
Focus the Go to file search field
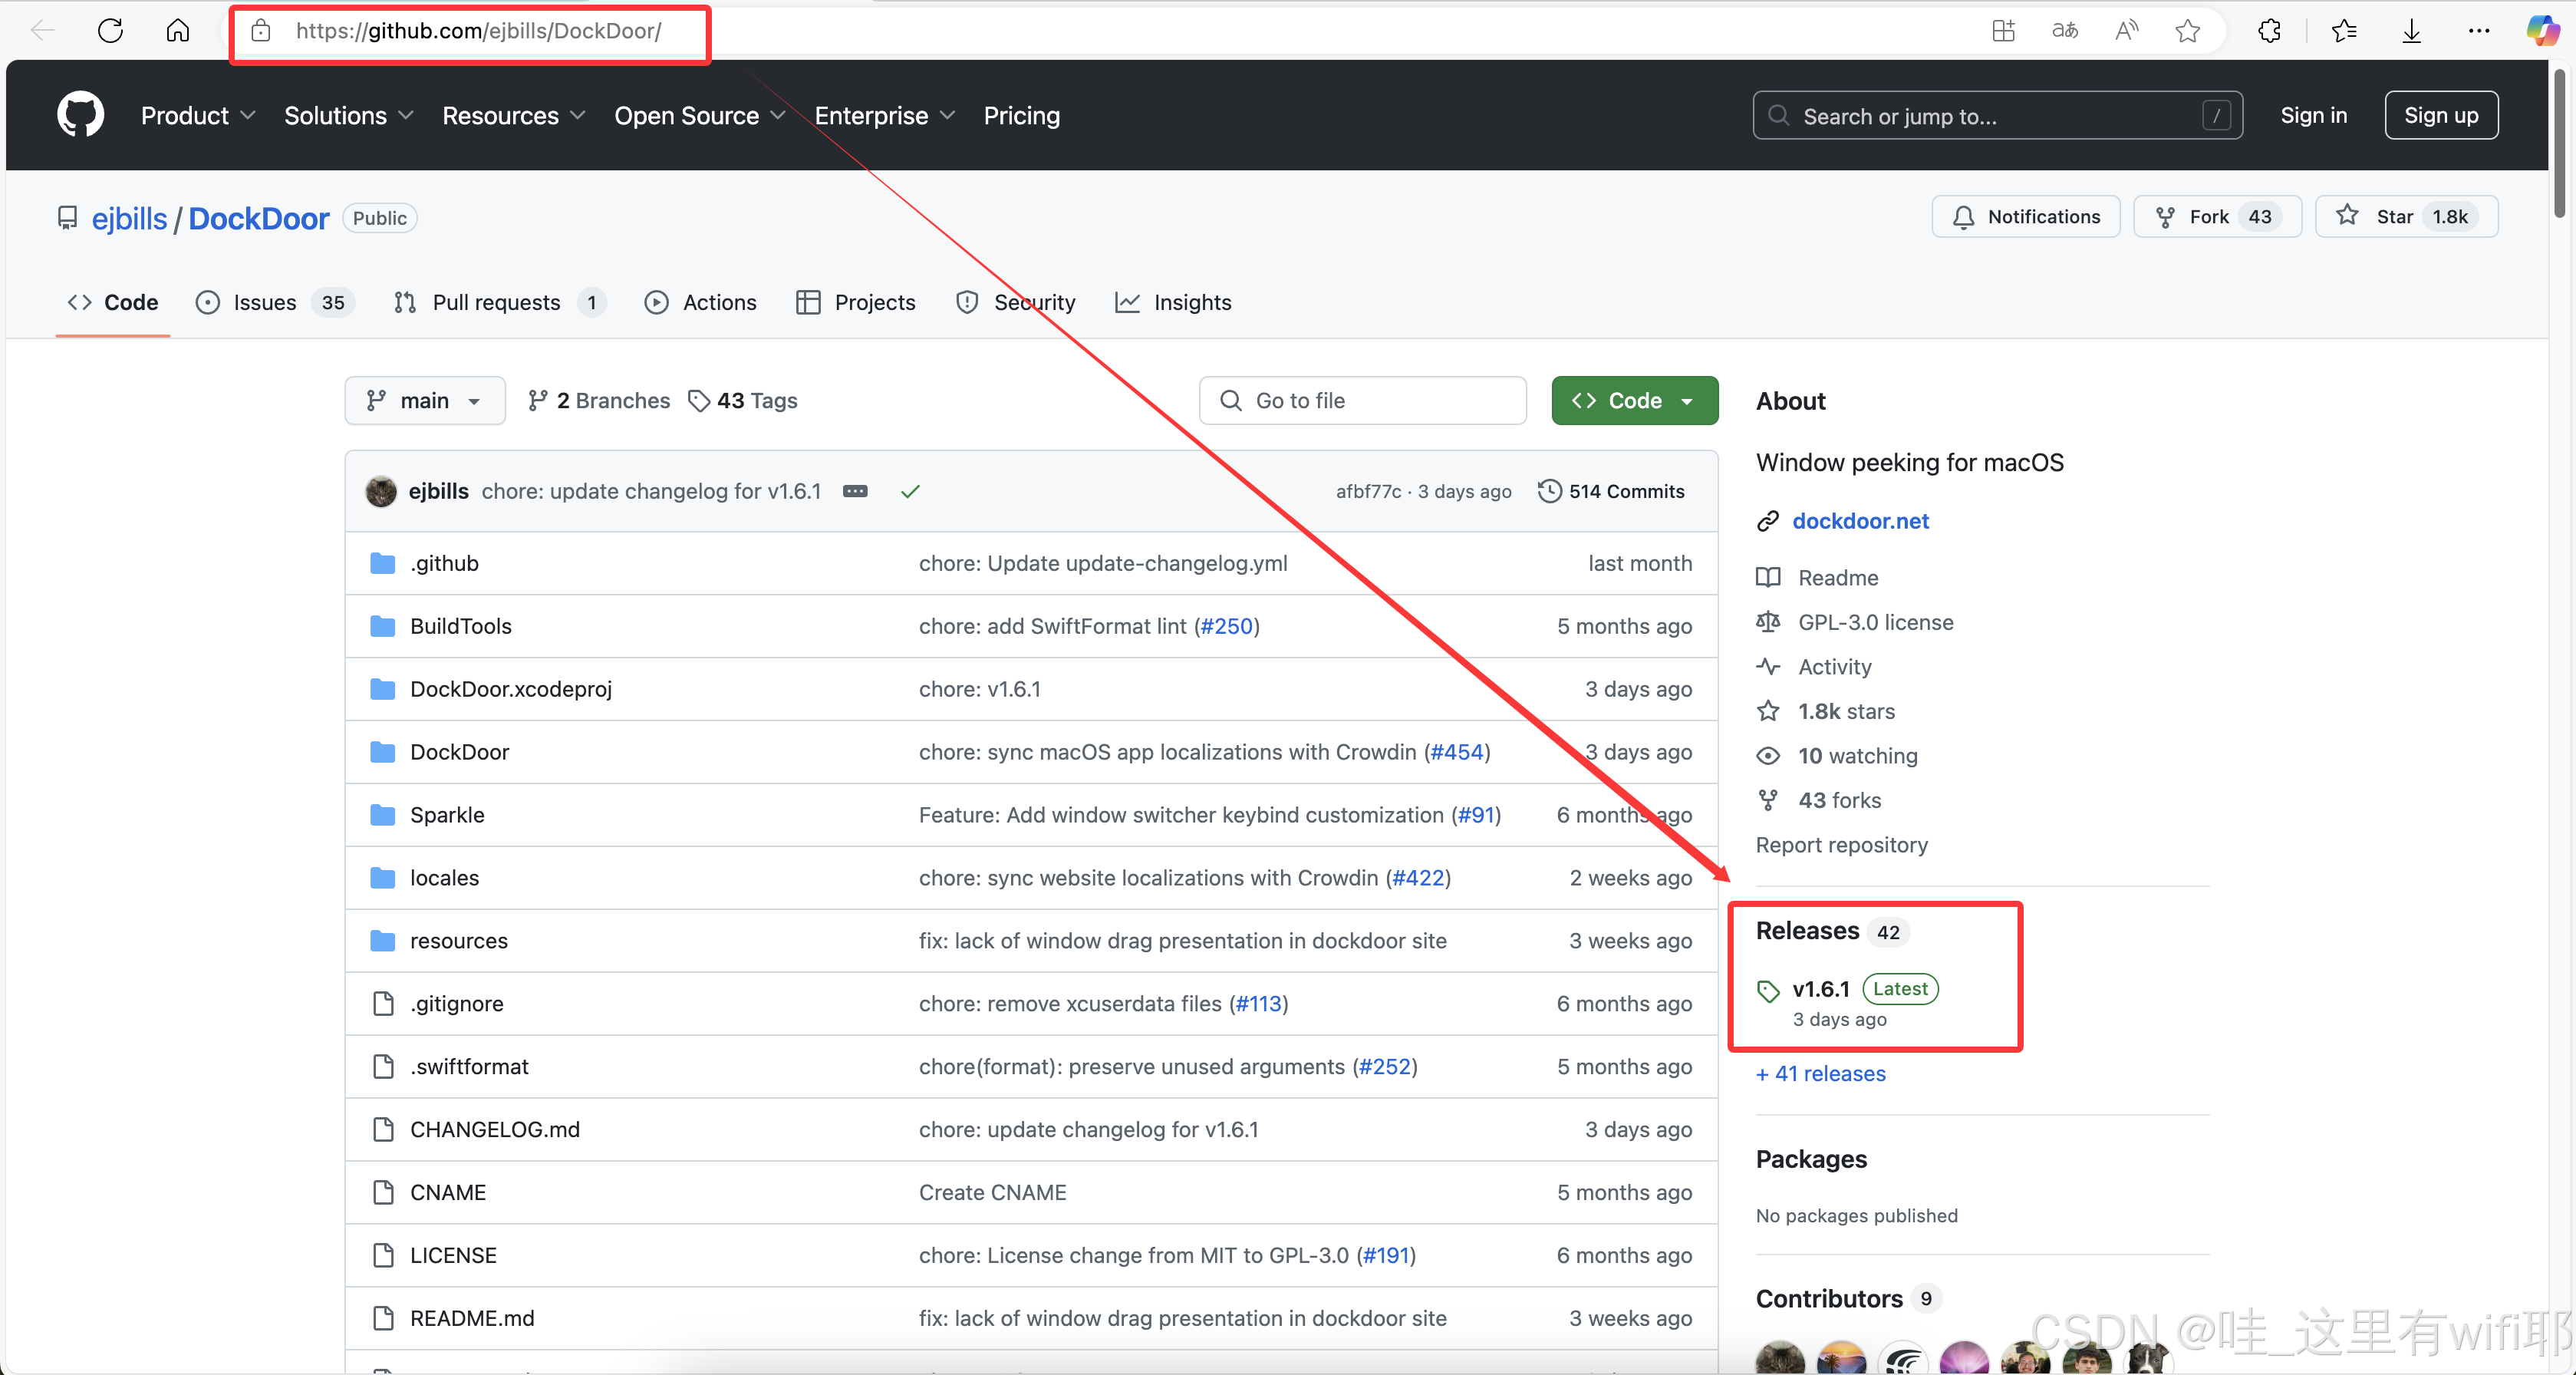pos(1362,401)
